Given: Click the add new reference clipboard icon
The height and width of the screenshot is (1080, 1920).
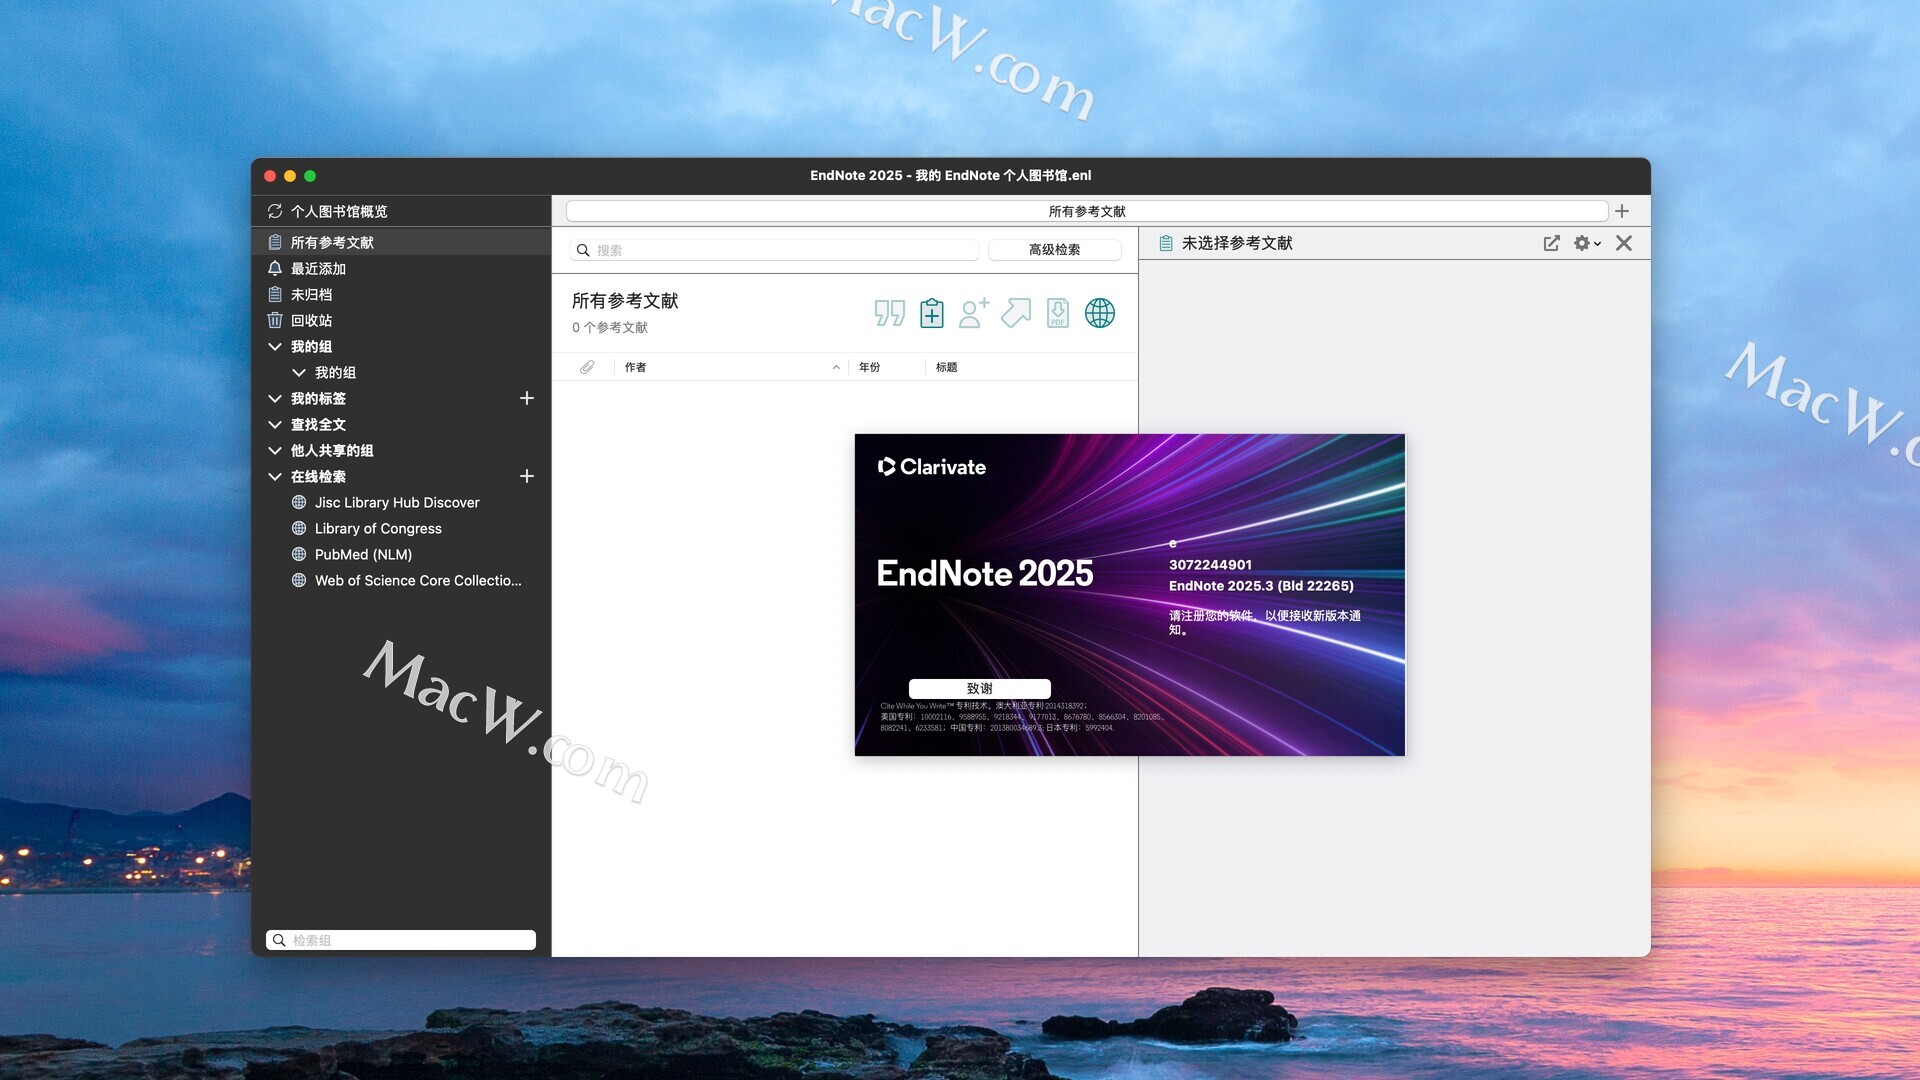Looking at the screenshot, I should pyautogui.click(x=931, y=313).
